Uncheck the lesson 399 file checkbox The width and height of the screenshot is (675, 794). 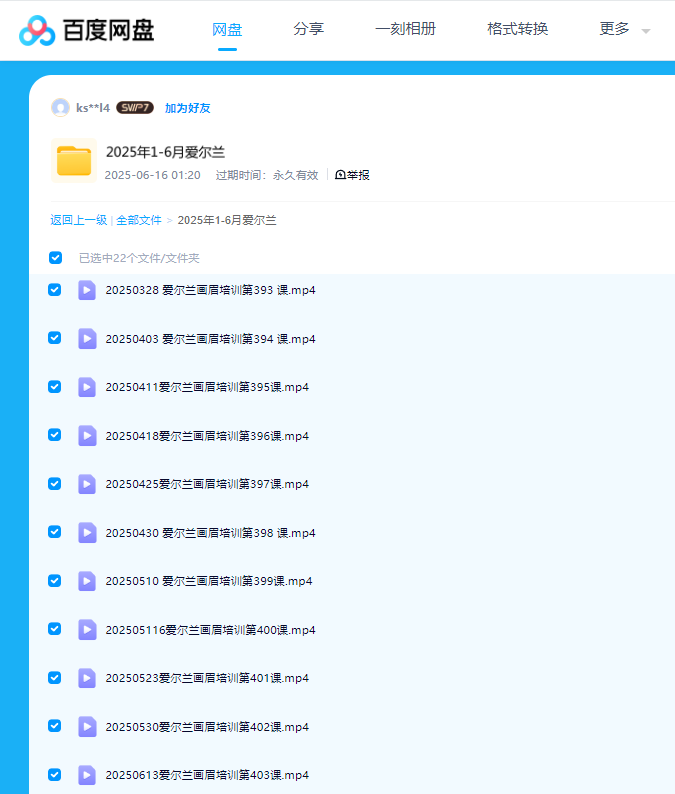(55, 580)
